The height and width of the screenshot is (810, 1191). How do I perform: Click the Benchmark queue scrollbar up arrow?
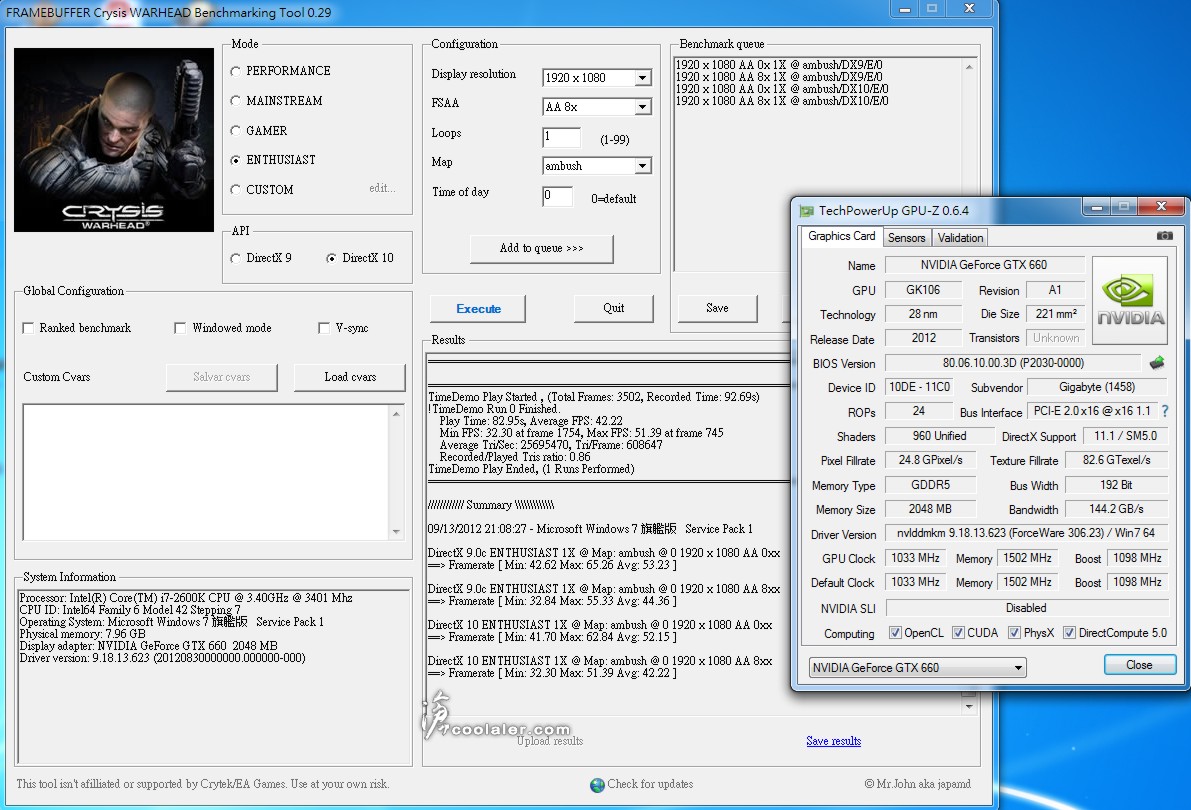(969, 67)
